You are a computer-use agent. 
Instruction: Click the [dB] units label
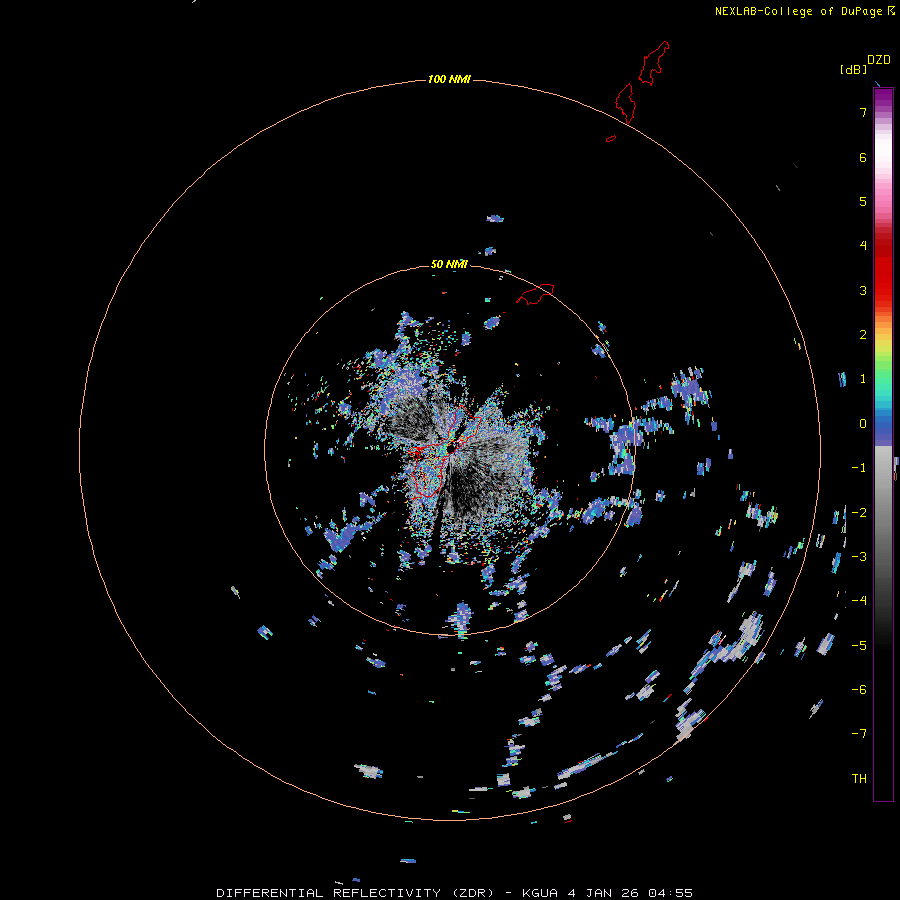(x=853, y=69)
